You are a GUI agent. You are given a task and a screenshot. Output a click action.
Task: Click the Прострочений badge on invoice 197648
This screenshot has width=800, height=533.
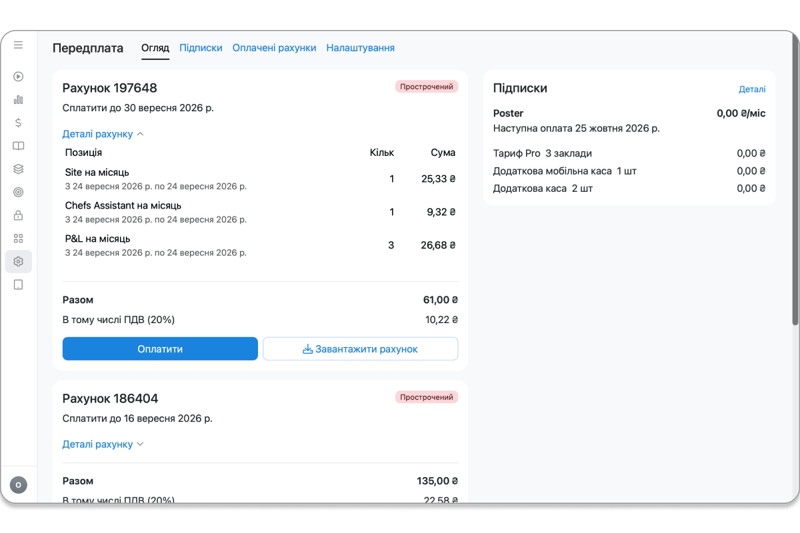coord(427,87)
